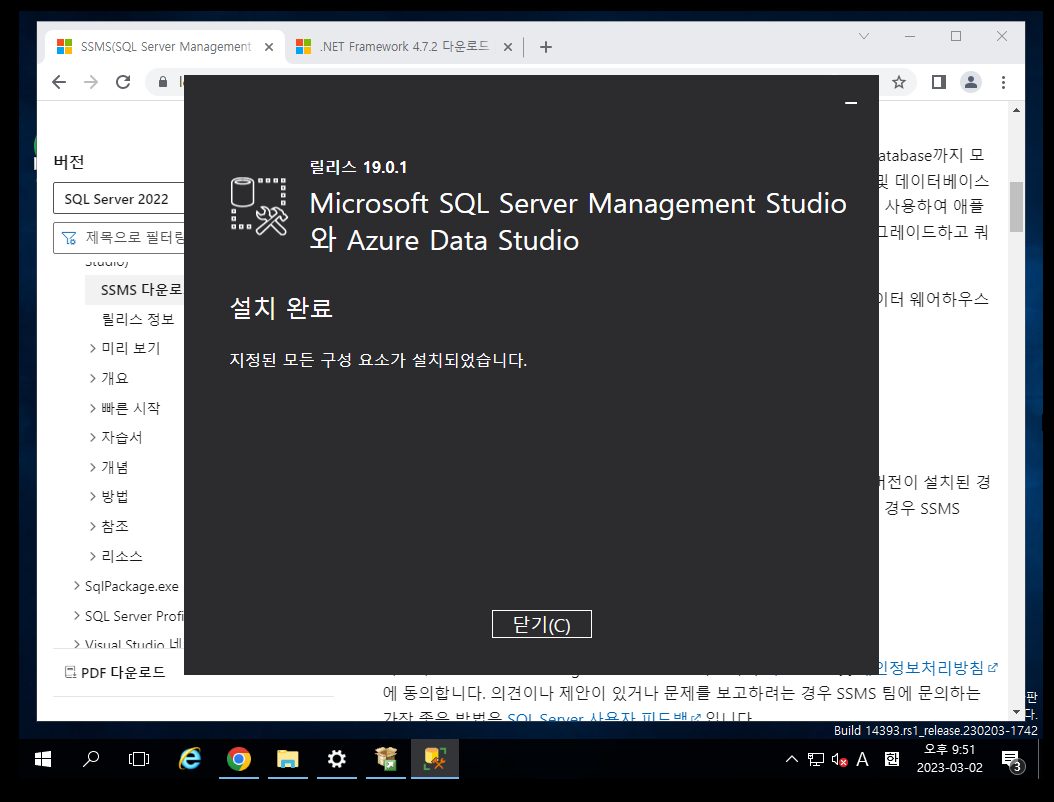Launch Internet Explorer from the taskbar
Viewport: 1054px width, 802px height.
click(190, 759)
